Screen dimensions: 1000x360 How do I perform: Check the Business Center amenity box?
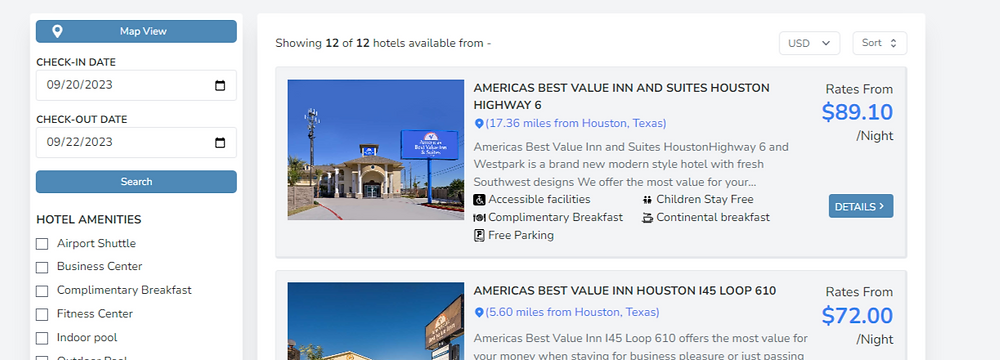(42, 267)
